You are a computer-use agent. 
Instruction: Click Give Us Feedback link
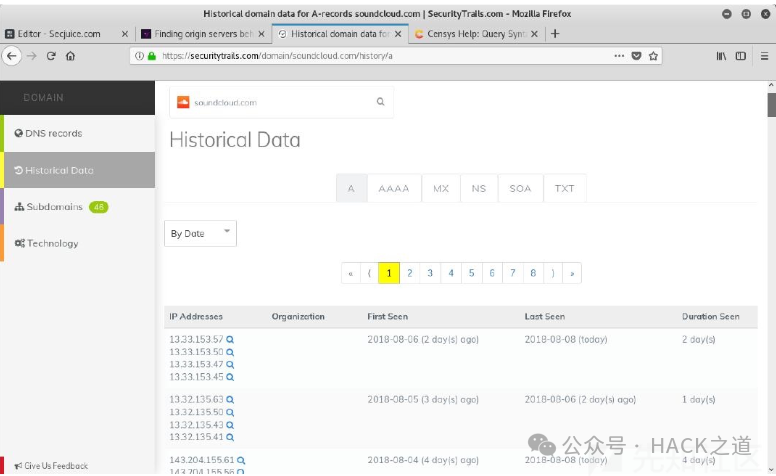coord(51,466)
